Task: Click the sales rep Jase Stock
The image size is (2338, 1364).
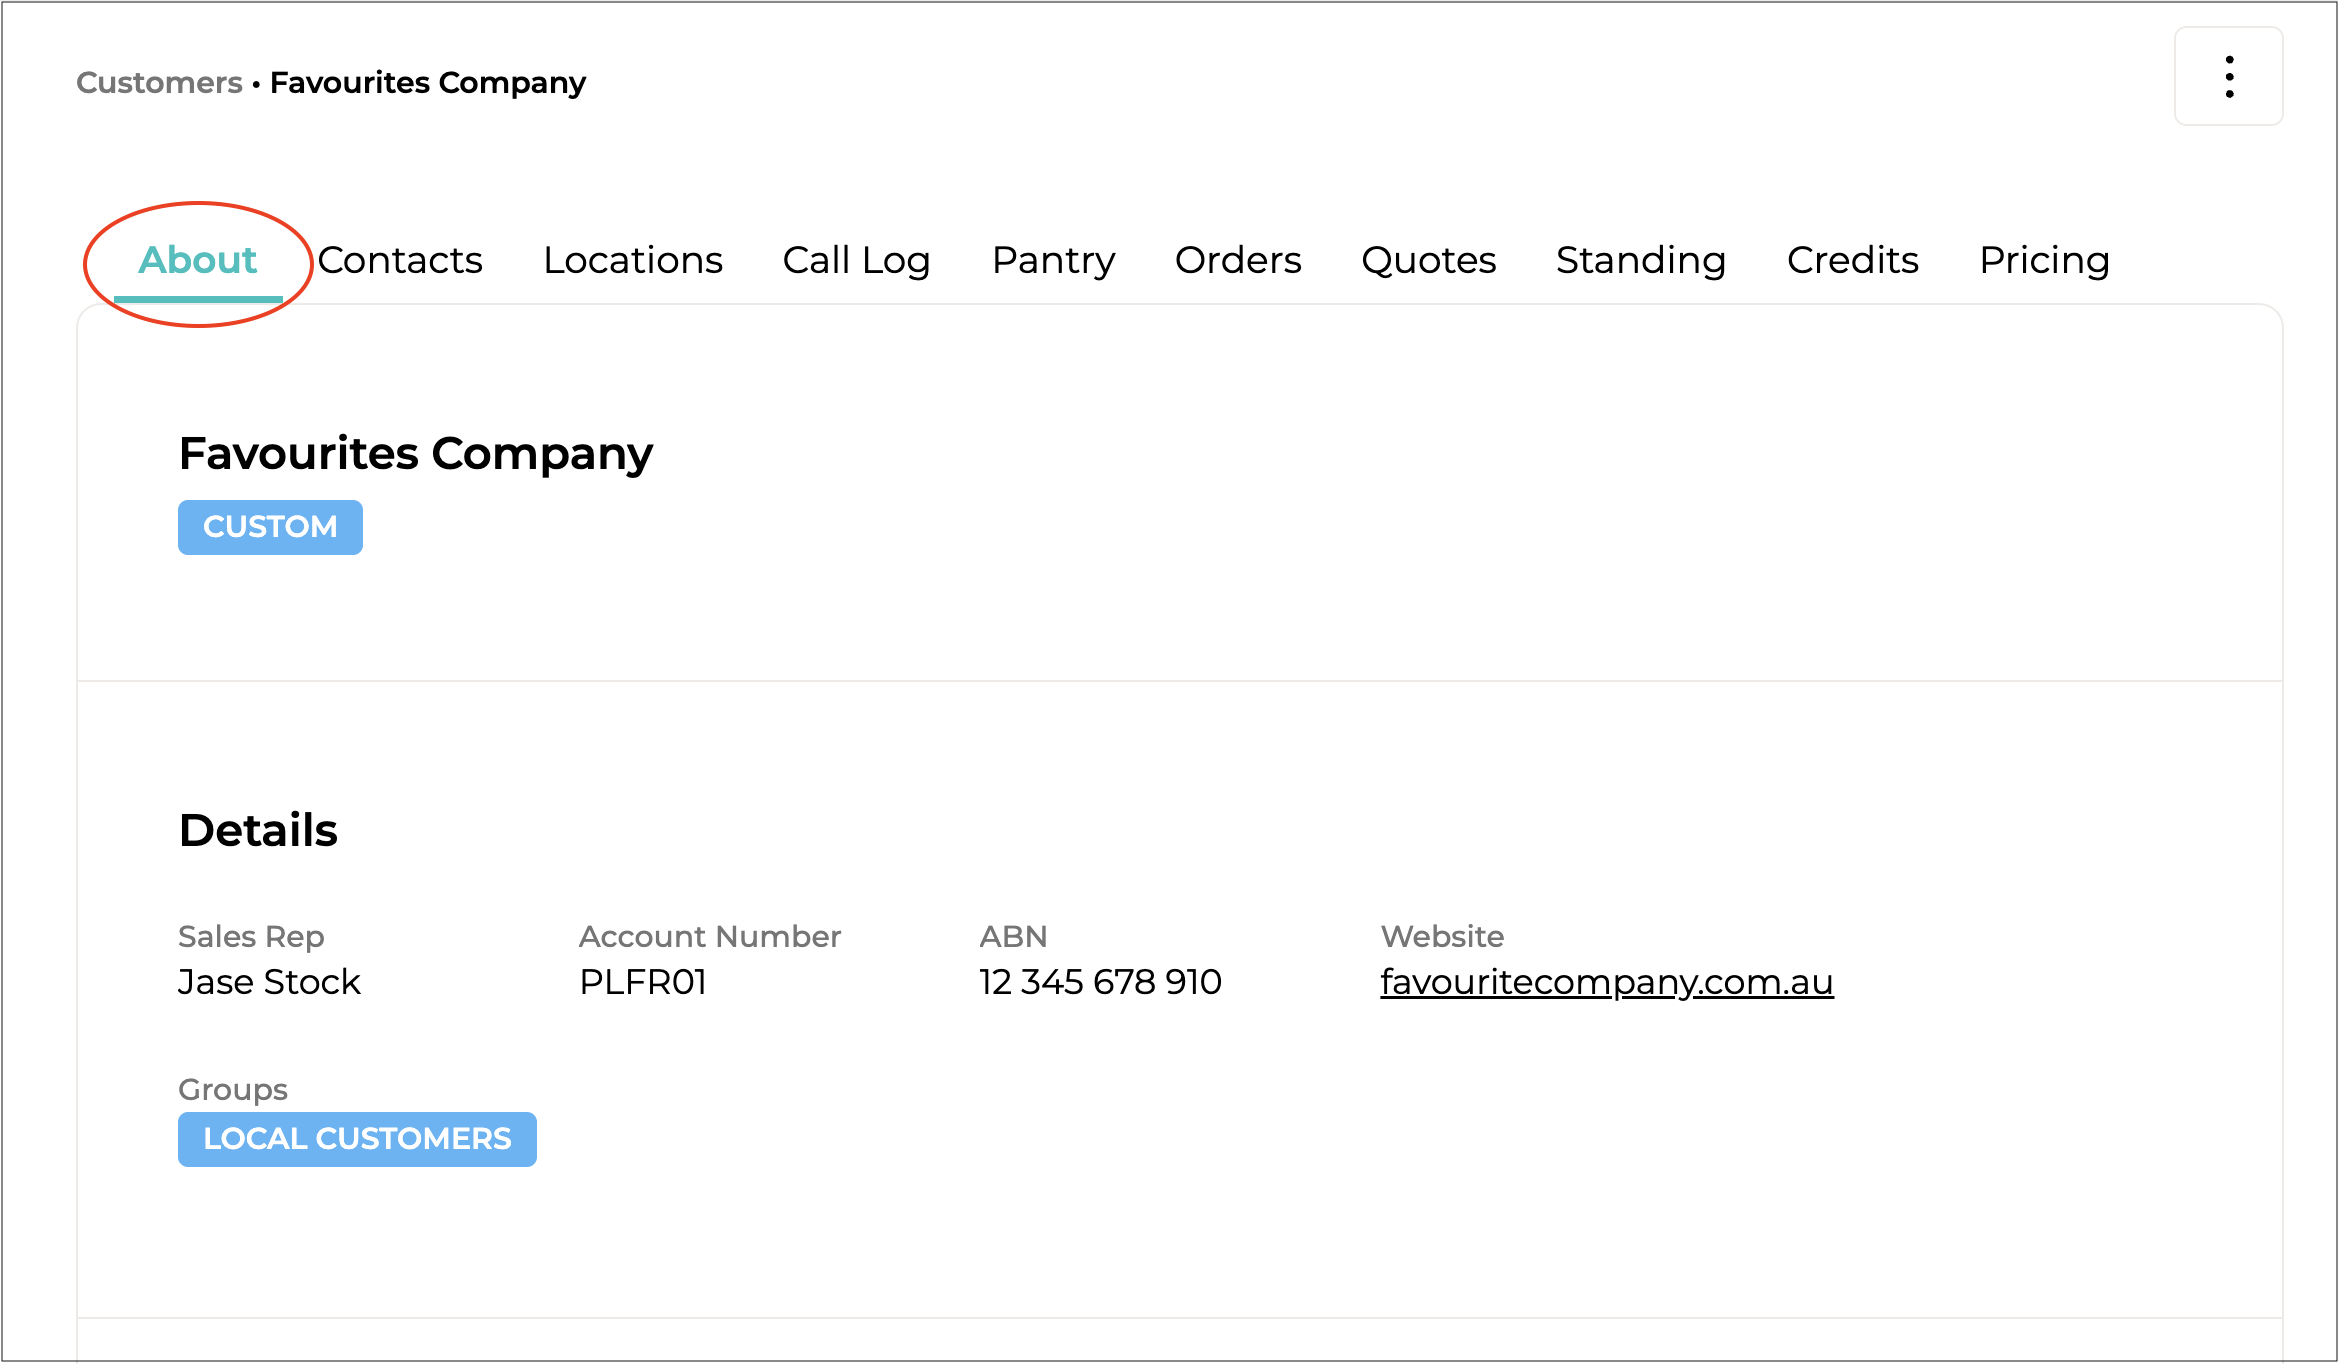Action: pos(269,982)
